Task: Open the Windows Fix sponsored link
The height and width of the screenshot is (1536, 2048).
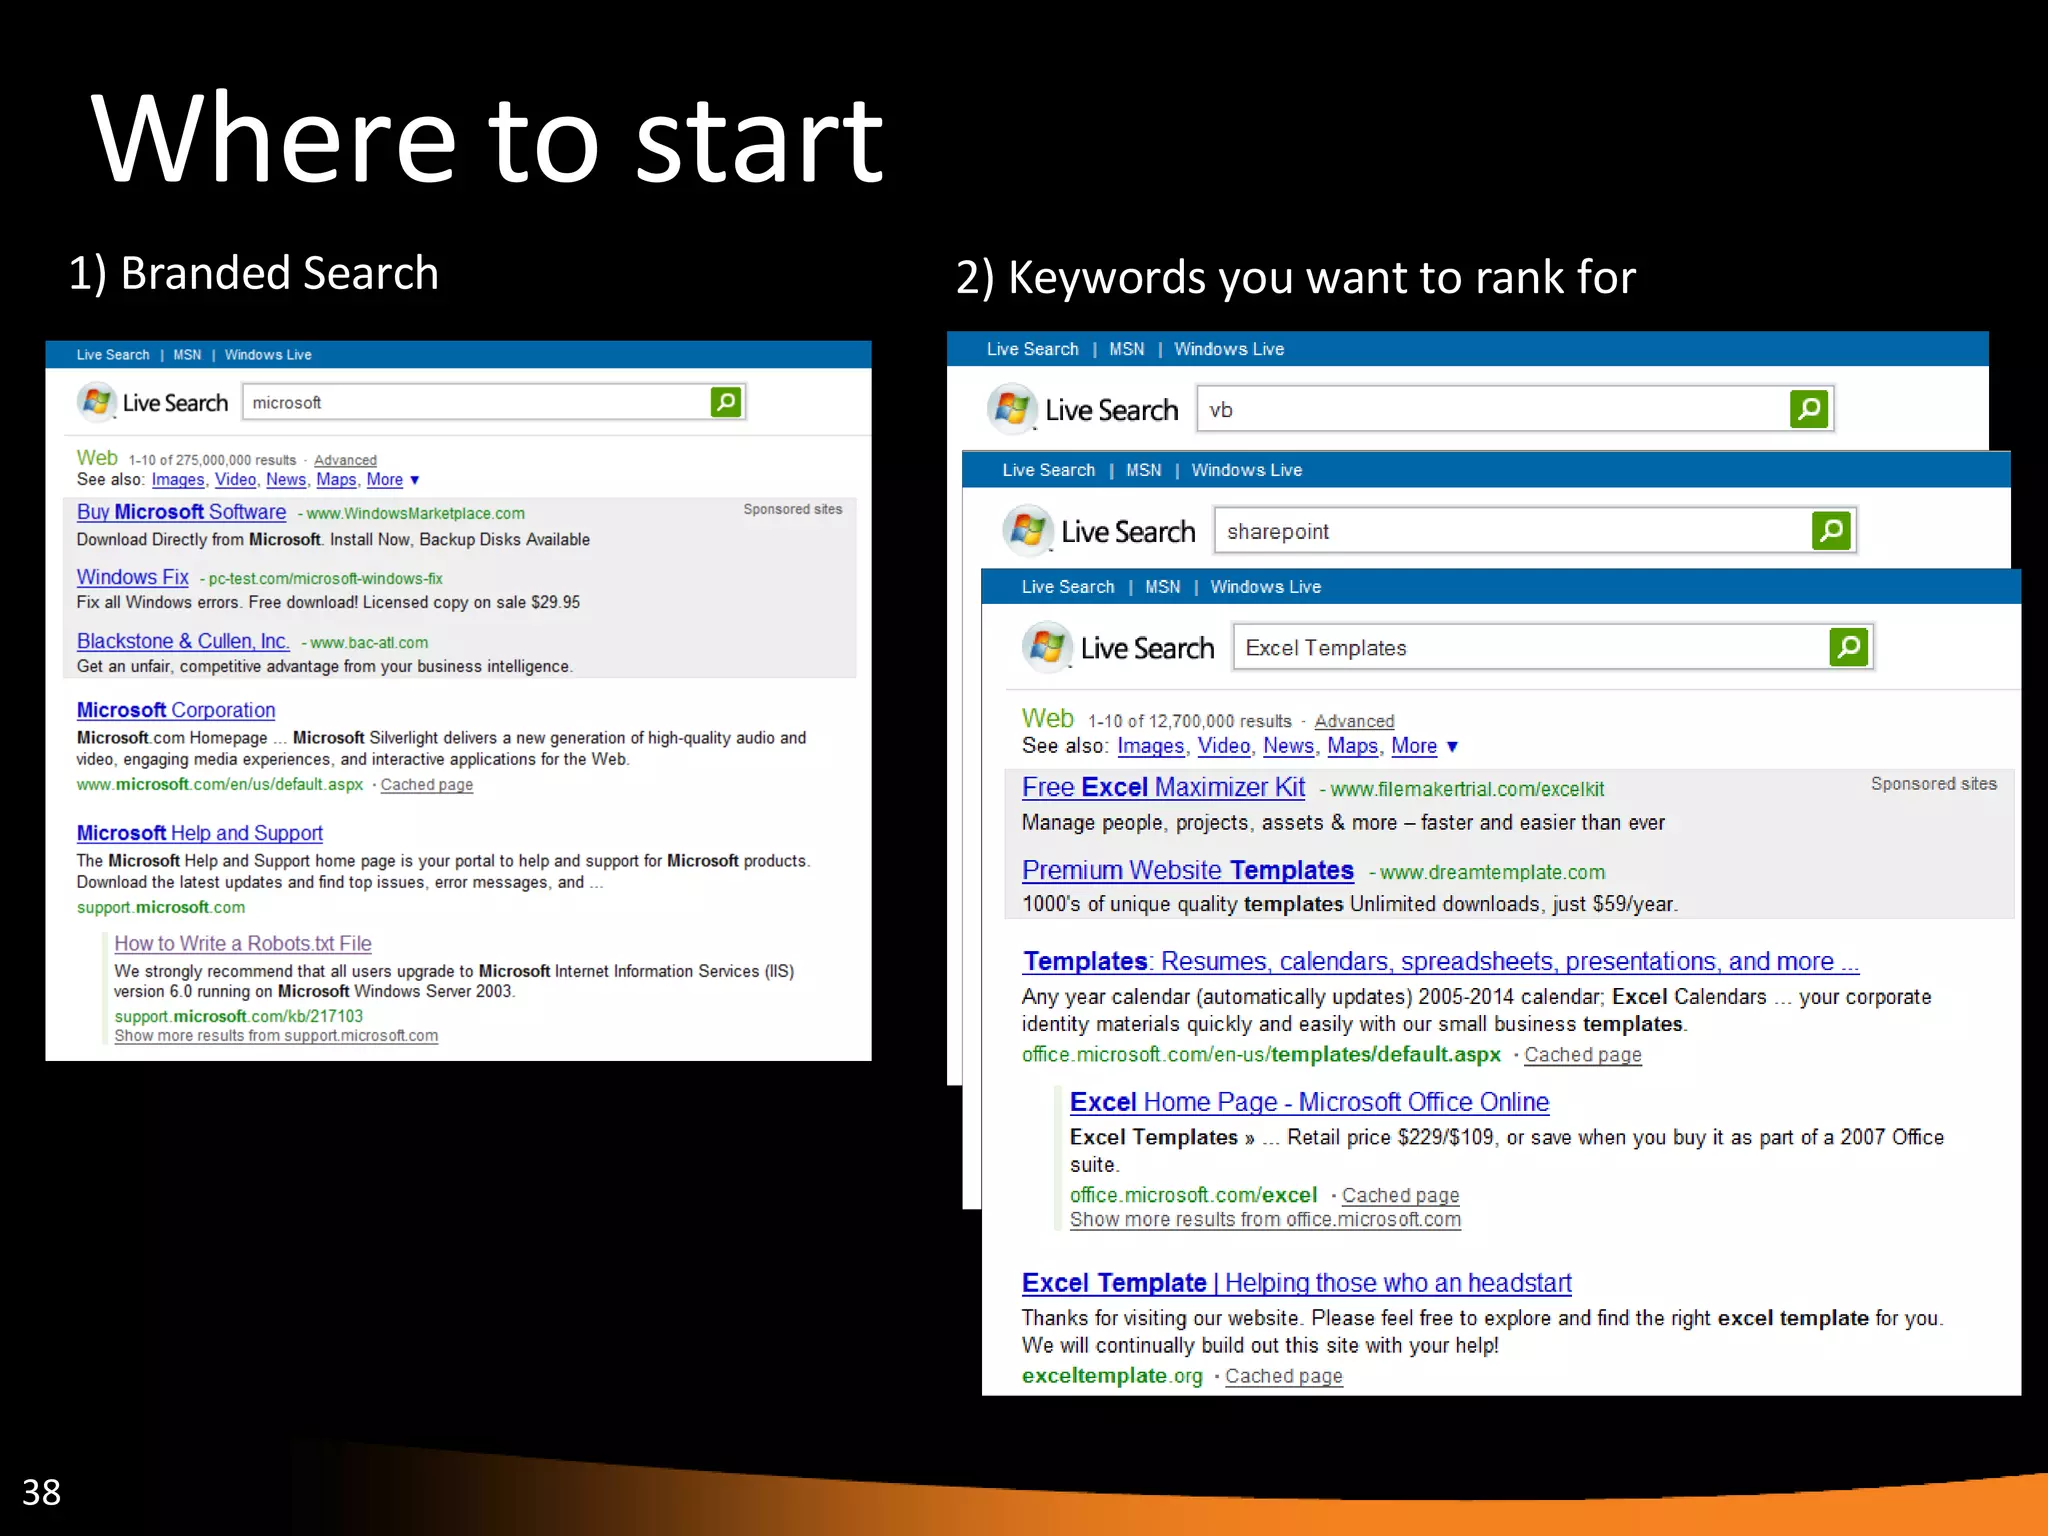Action: (132, 577)
